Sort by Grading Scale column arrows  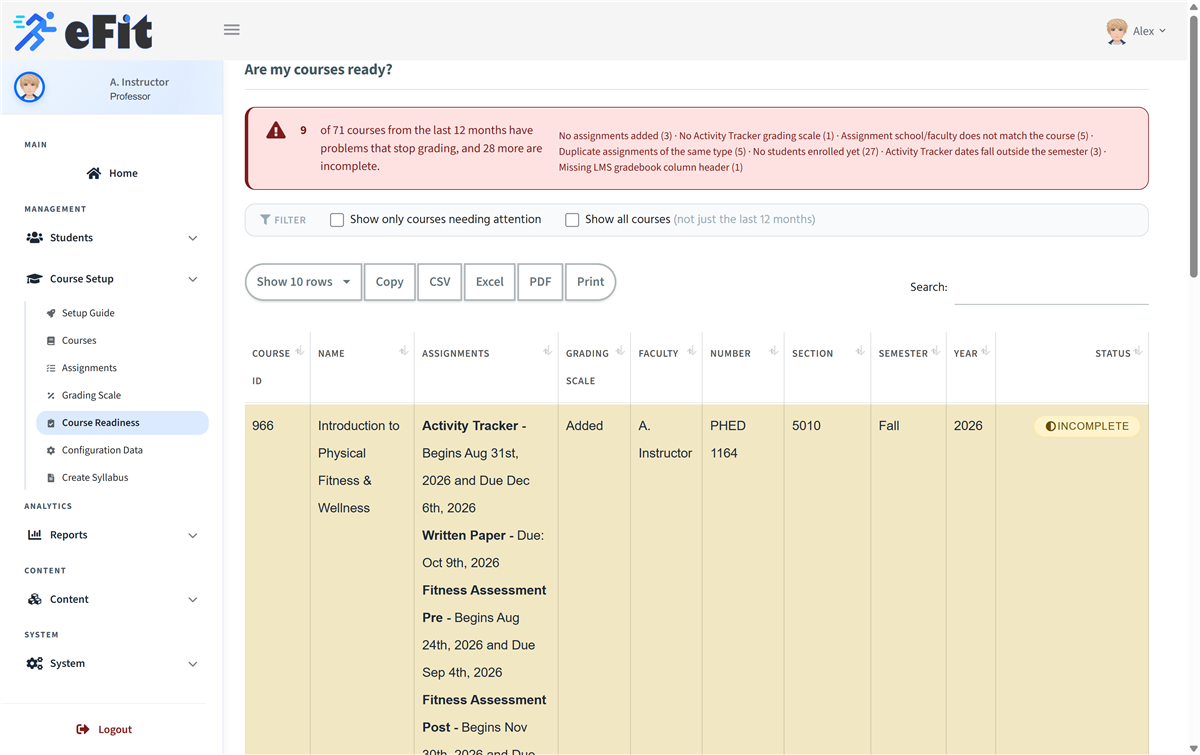coord(619,351)
